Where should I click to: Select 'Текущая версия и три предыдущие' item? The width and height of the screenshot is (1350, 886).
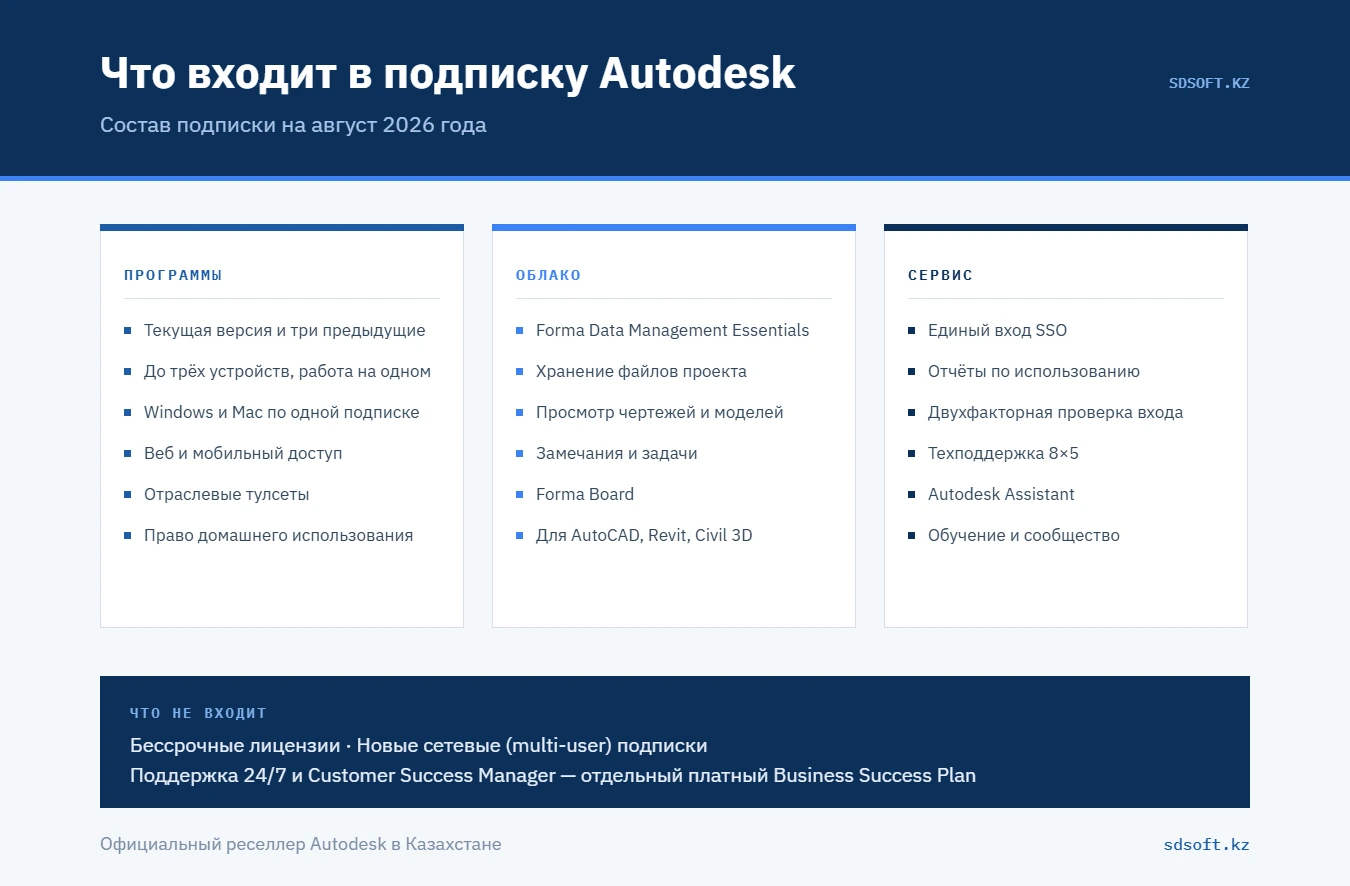(284, 330)
